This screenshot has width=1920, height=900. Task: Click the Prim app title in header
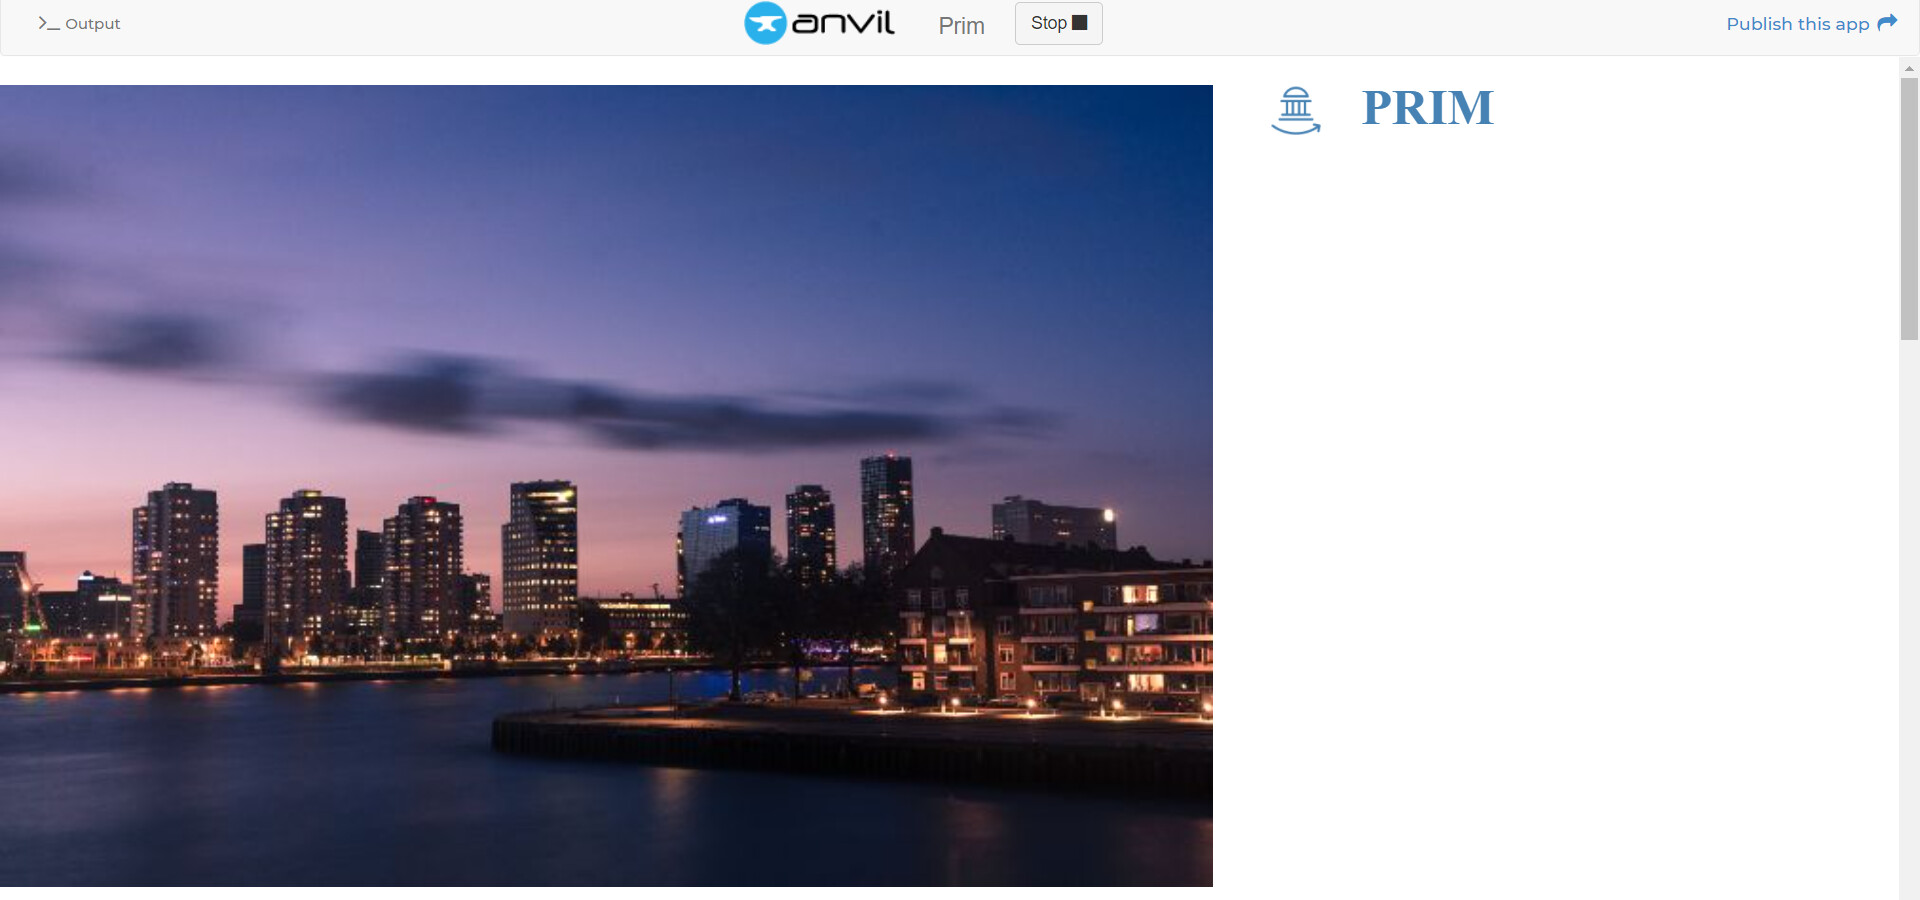pyautogui.click(x=961, y=25)
